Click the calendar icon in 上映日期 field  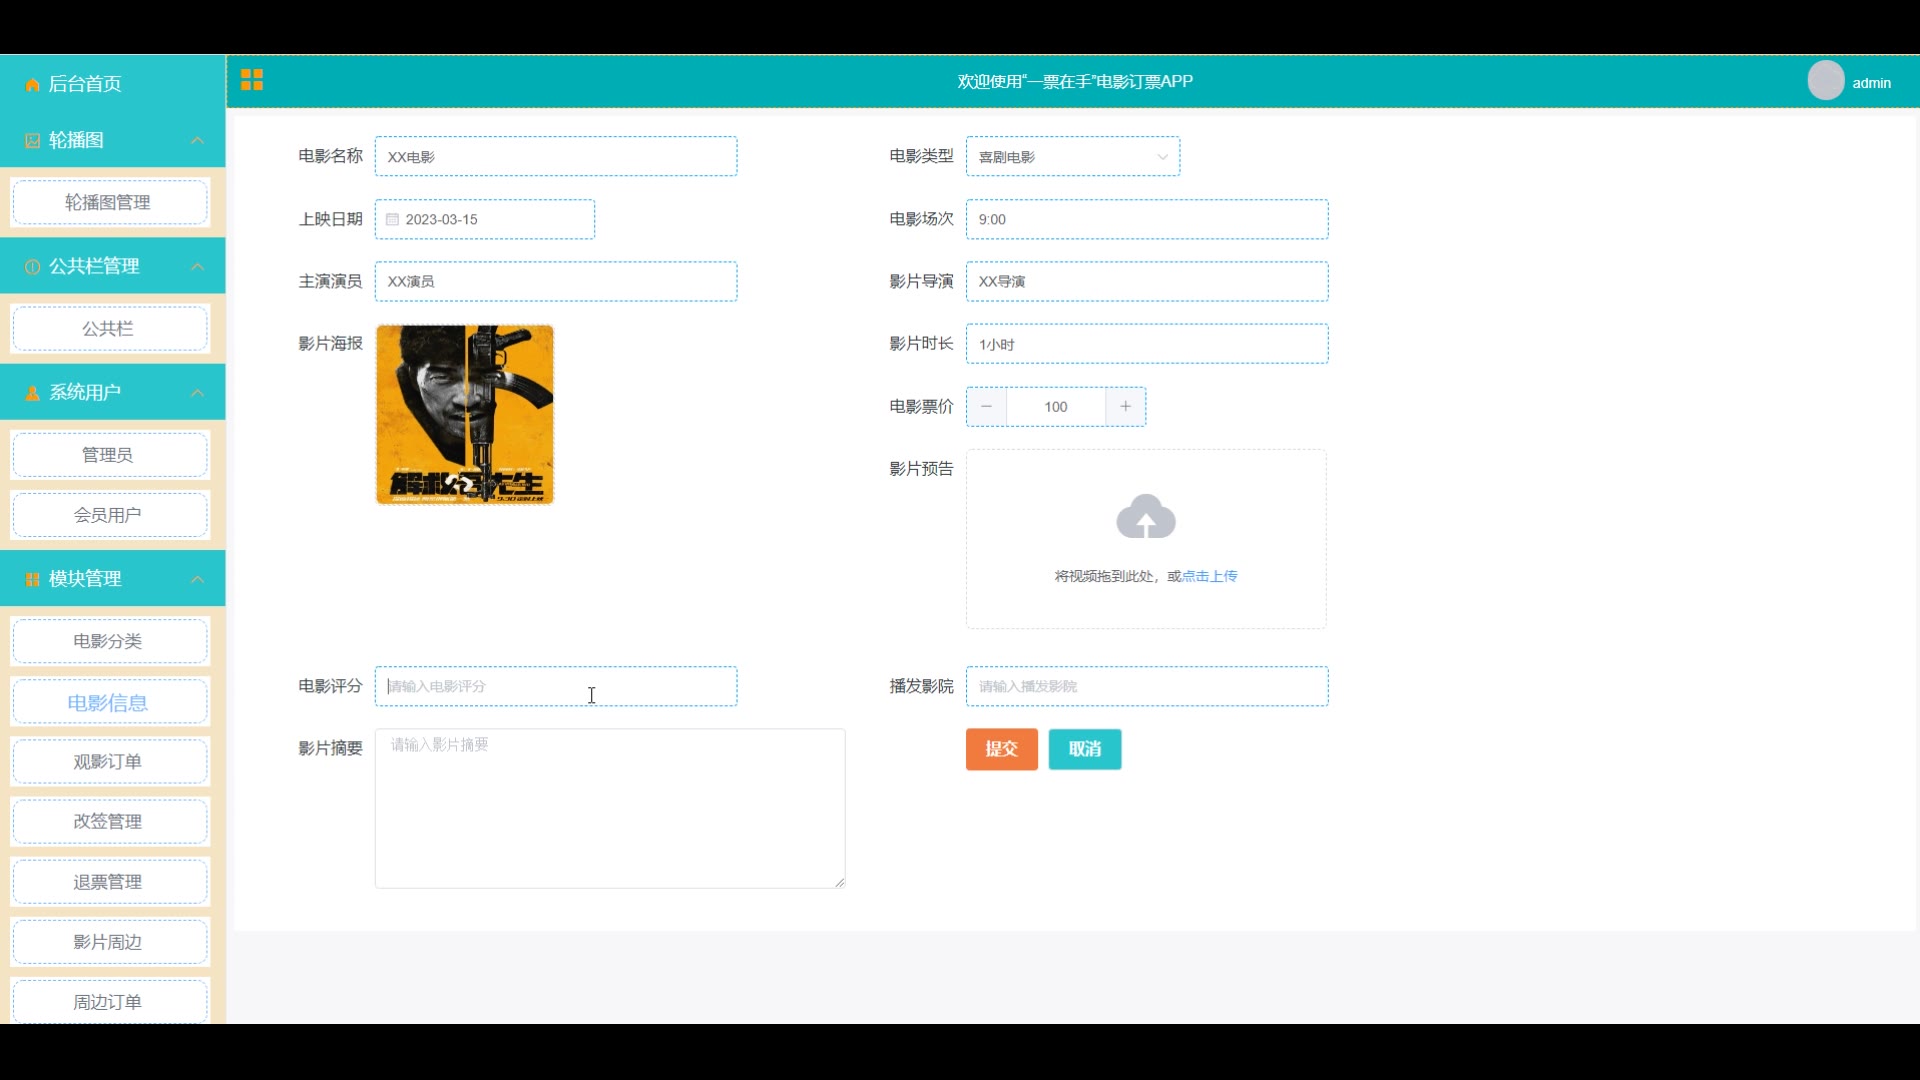pyautogui.click(x=392, y=220)
